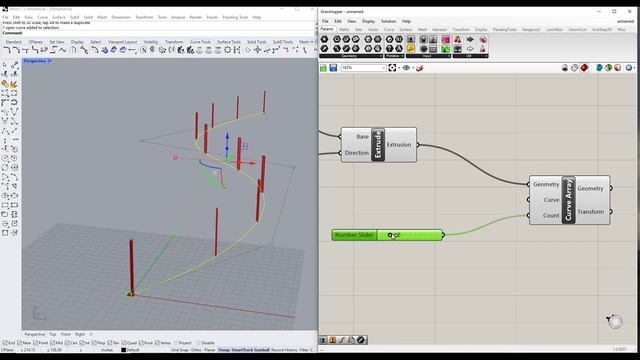Click the black Default layer swatch
The image size is (640, 360).
click(124, 350)
